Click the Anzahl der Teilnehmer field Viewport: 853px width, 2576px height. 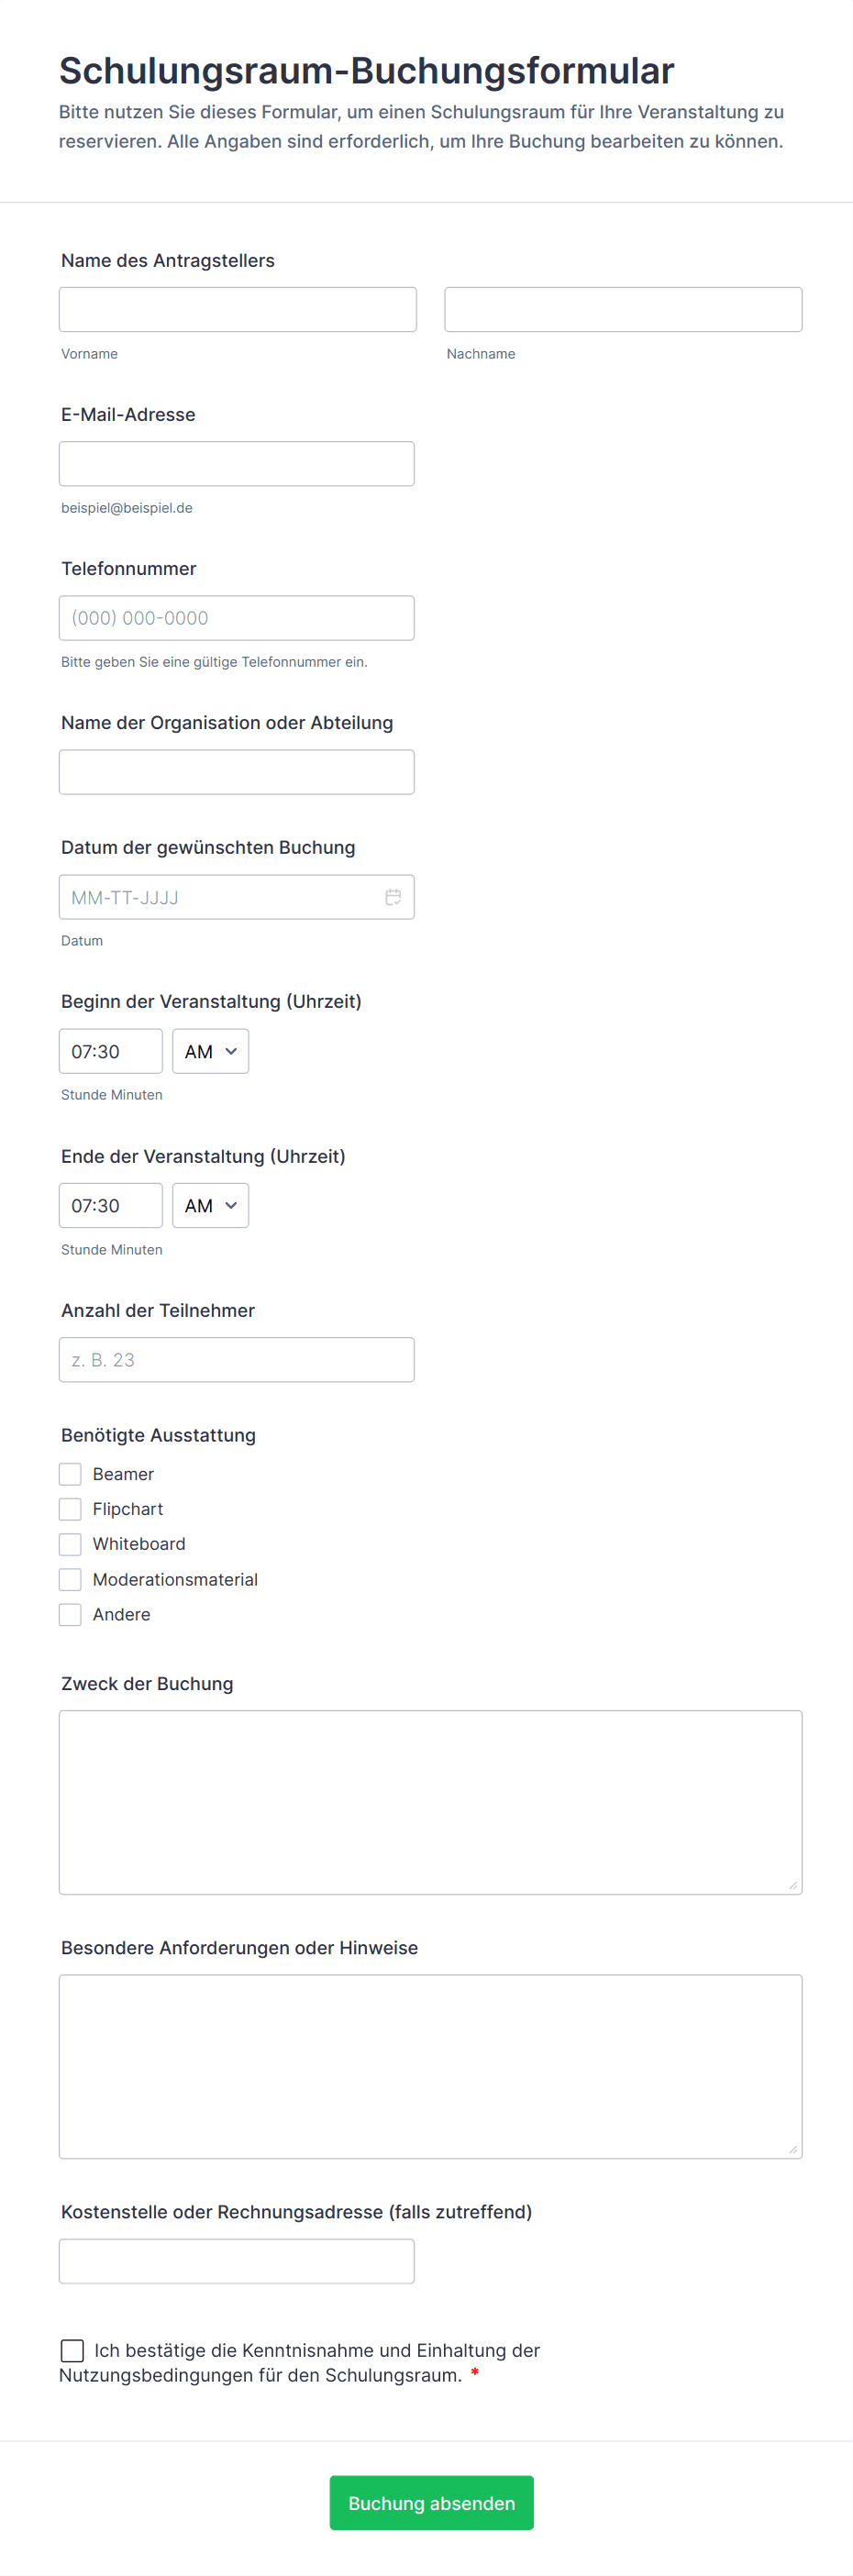click(236, 1360)
